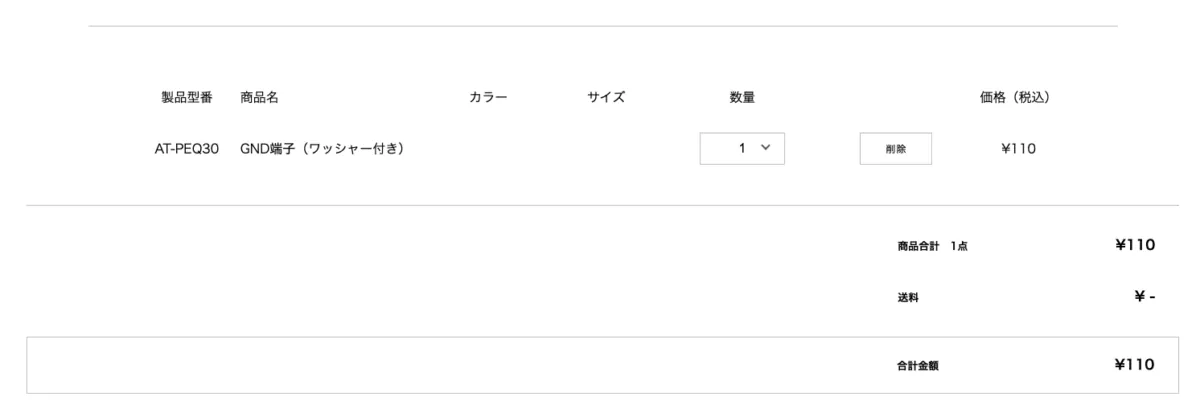Viewport: 1200px width, 409px height.
Task: Click the 商品名 column header
Action: point(259,97)
